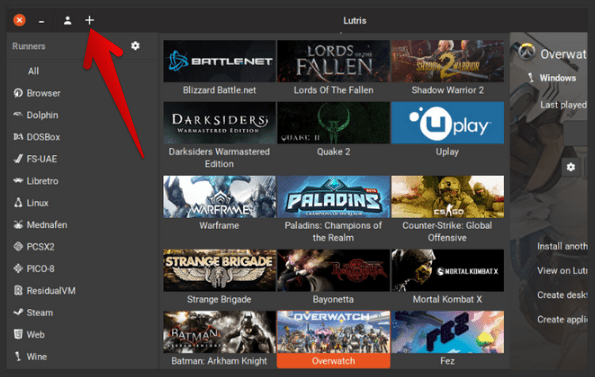Click the PCSX2 runner icon

click(x=18, y=247)
